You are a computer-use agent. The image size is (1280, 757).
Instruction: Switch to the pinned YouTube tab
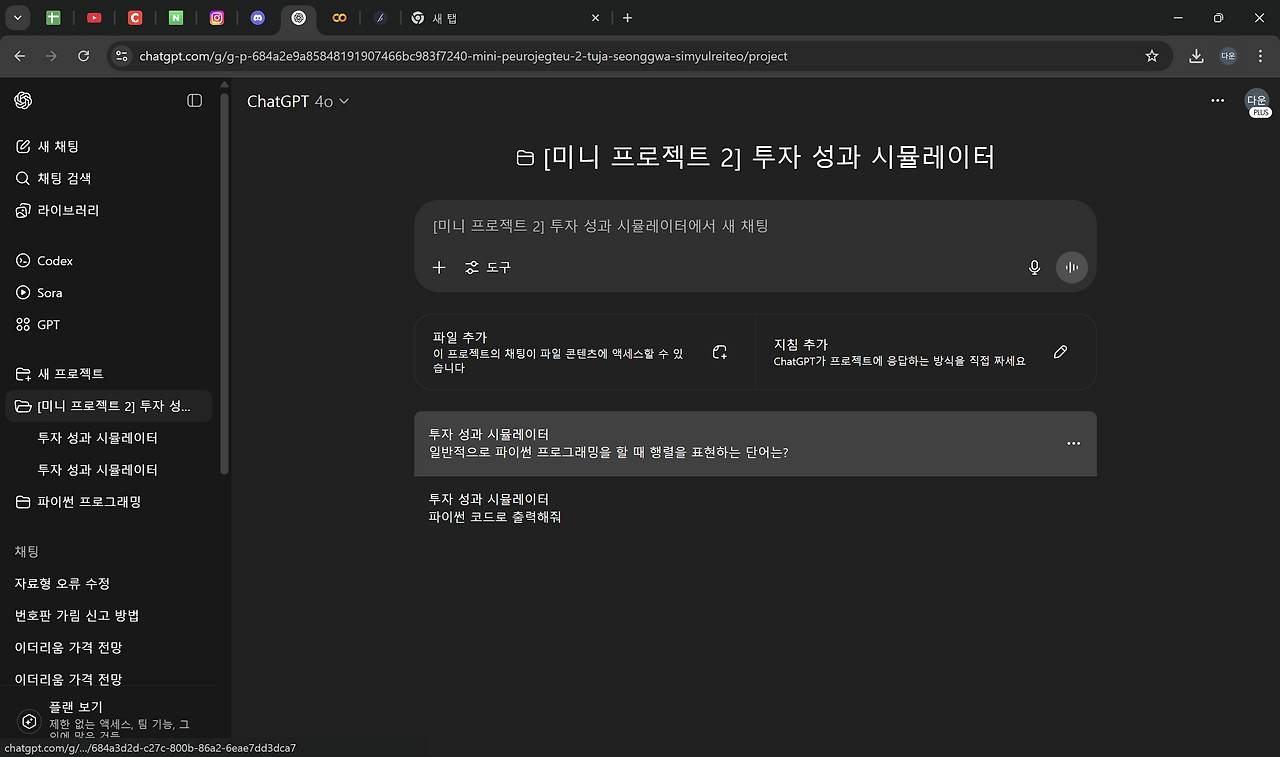[x=94, y=18]
